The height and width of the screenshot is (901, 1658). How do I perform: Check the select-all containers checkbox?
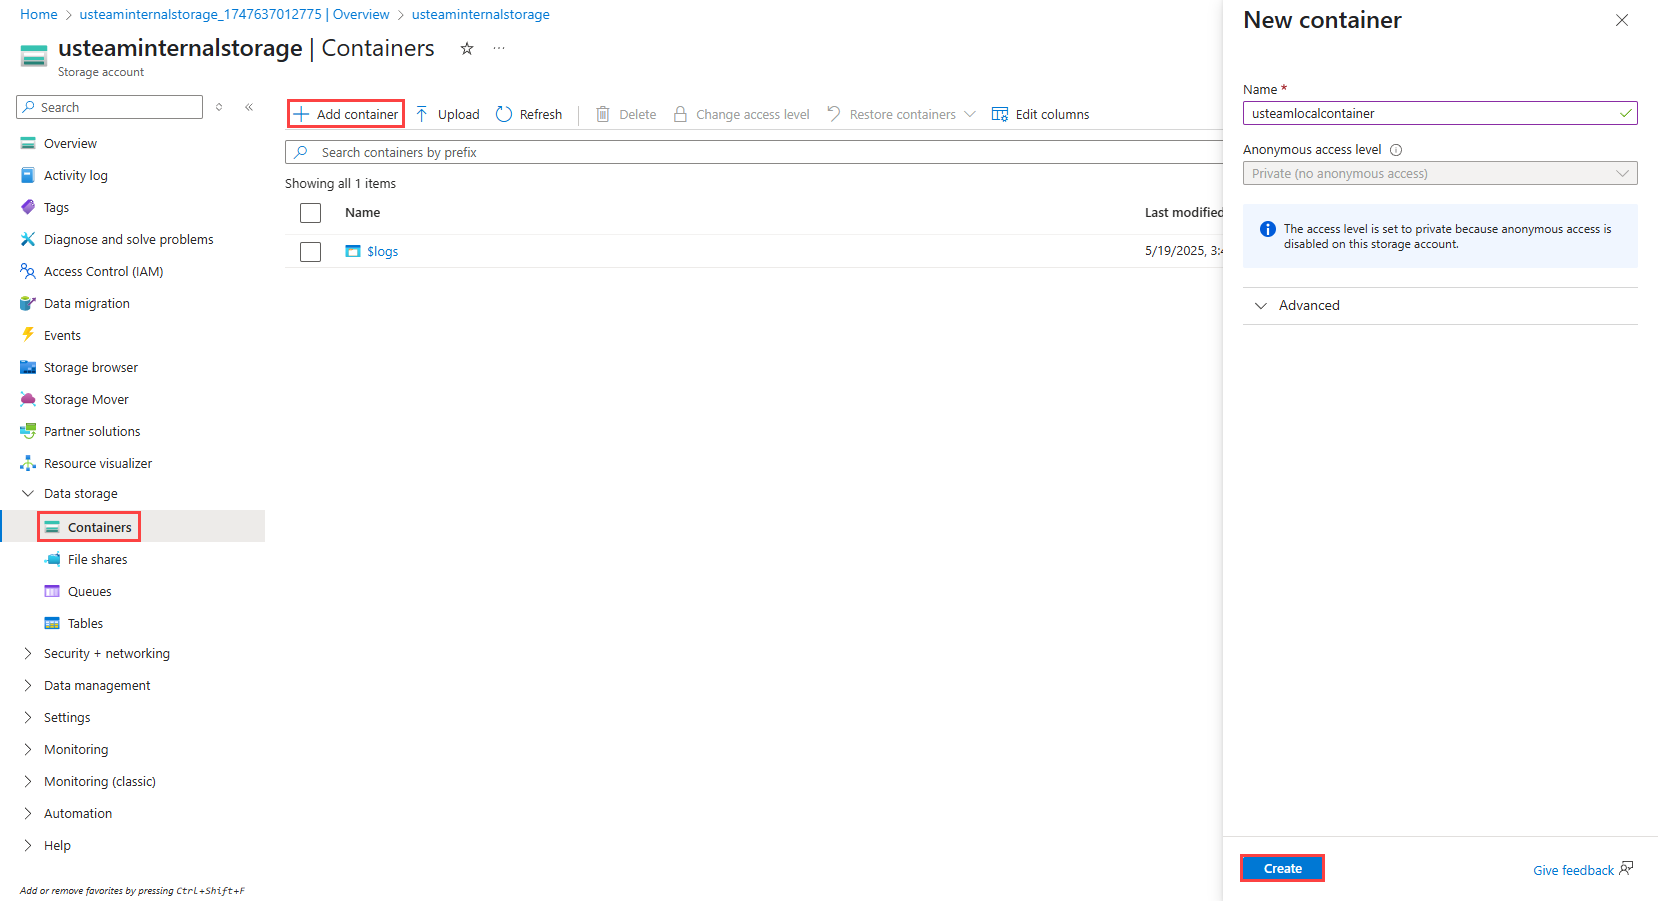311,213
